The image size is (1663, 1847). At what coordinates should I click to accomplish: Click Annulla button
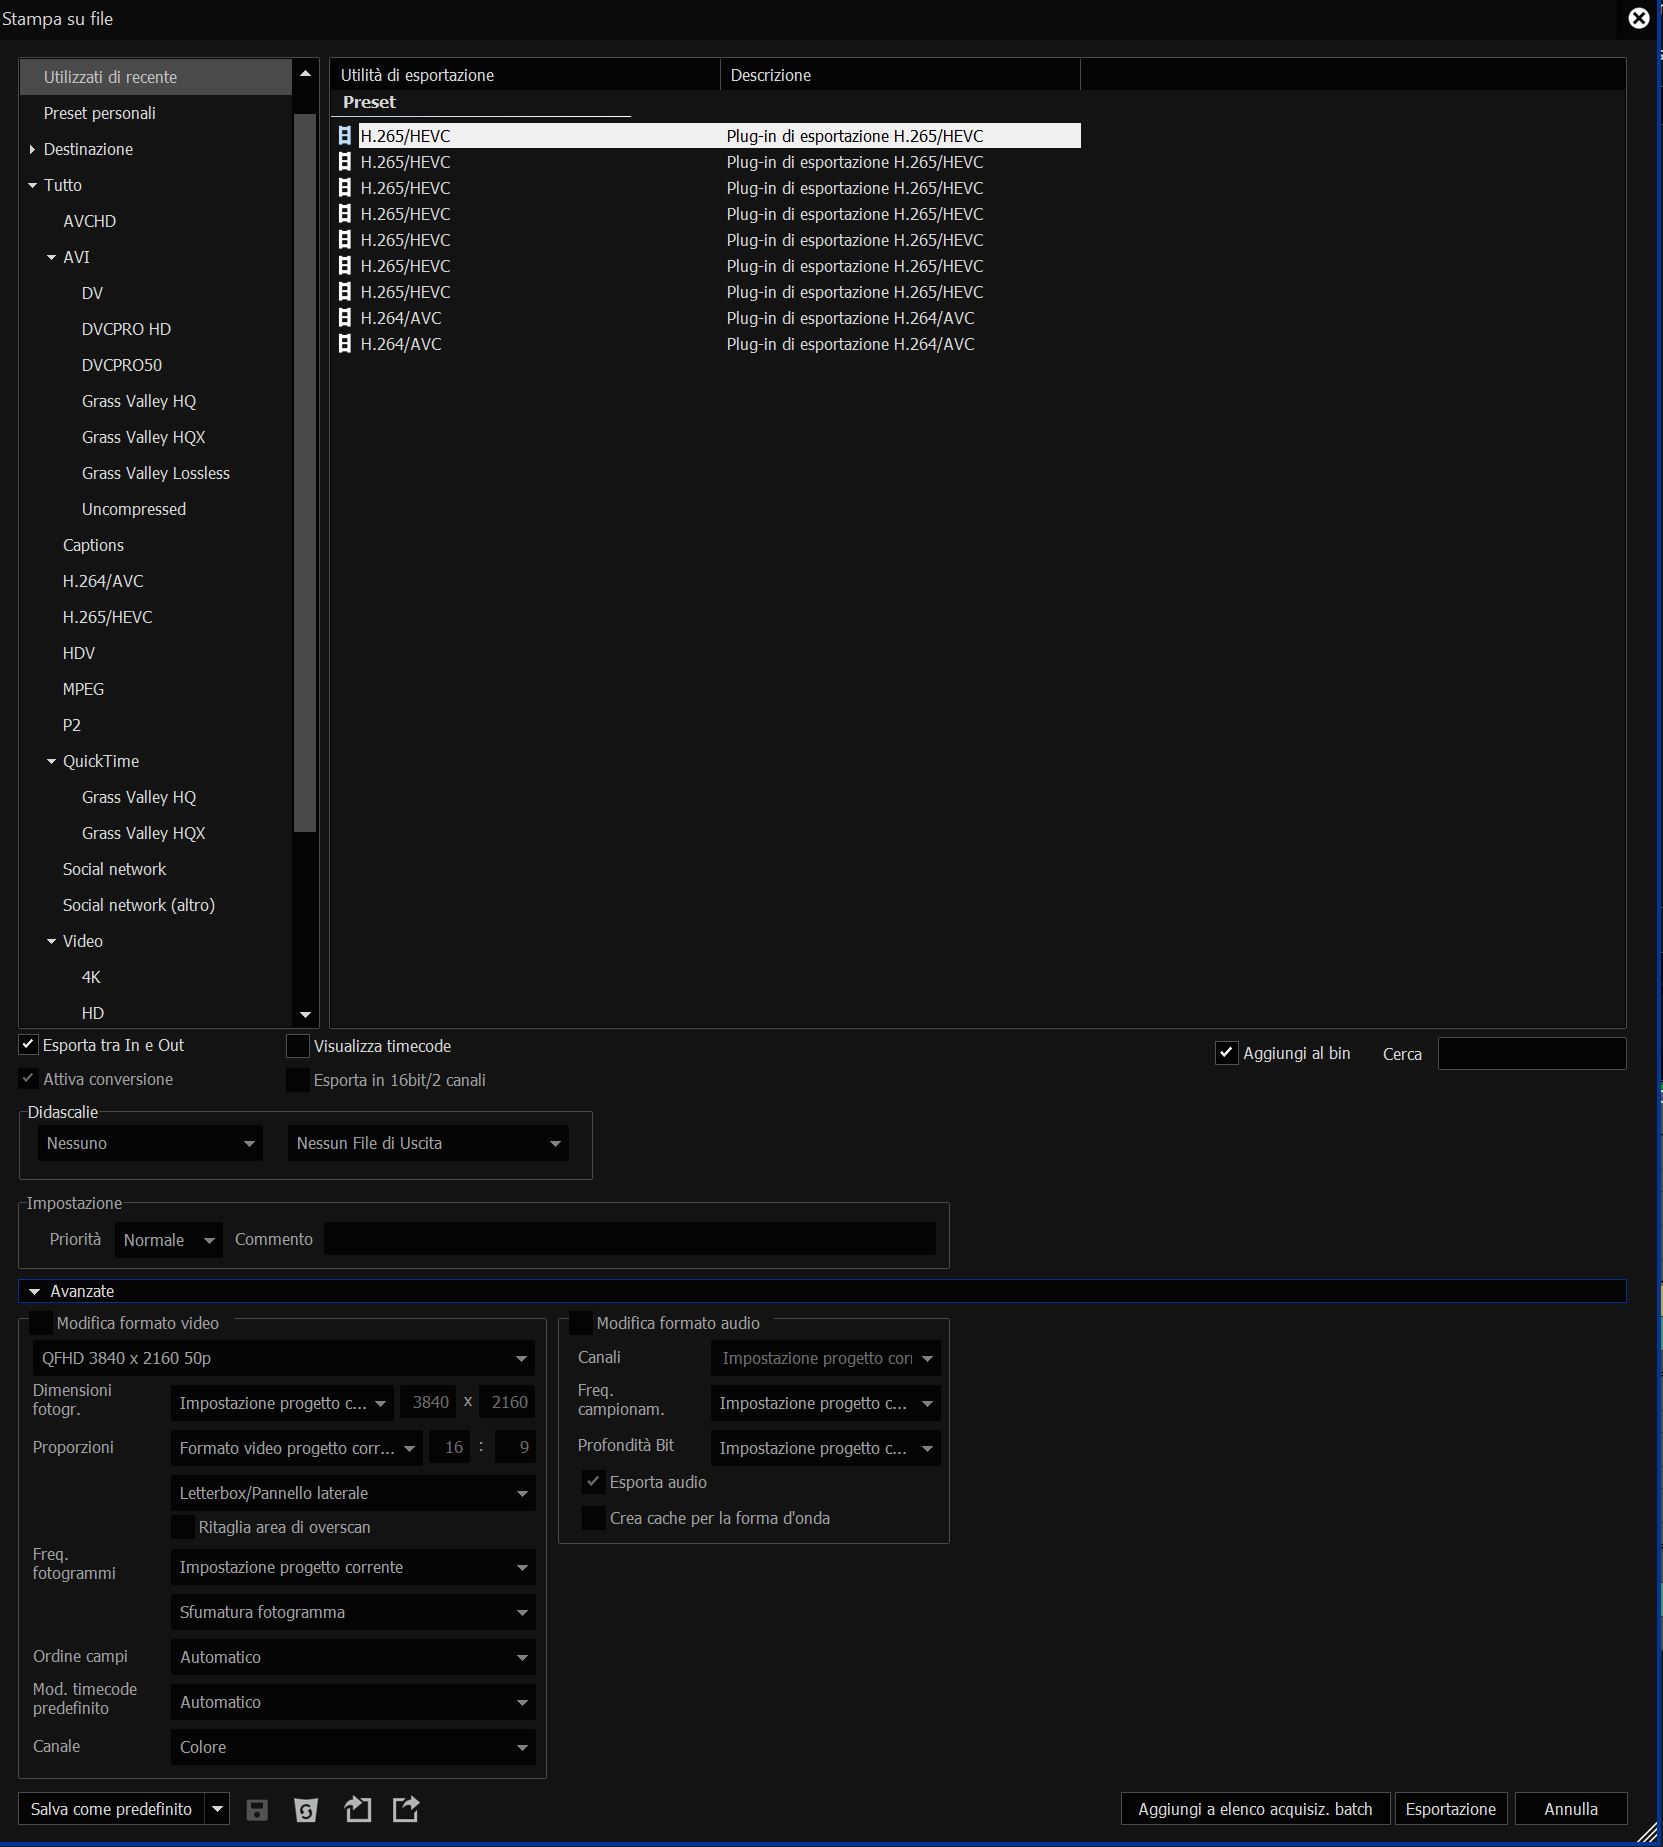tap(1571, 1809)
